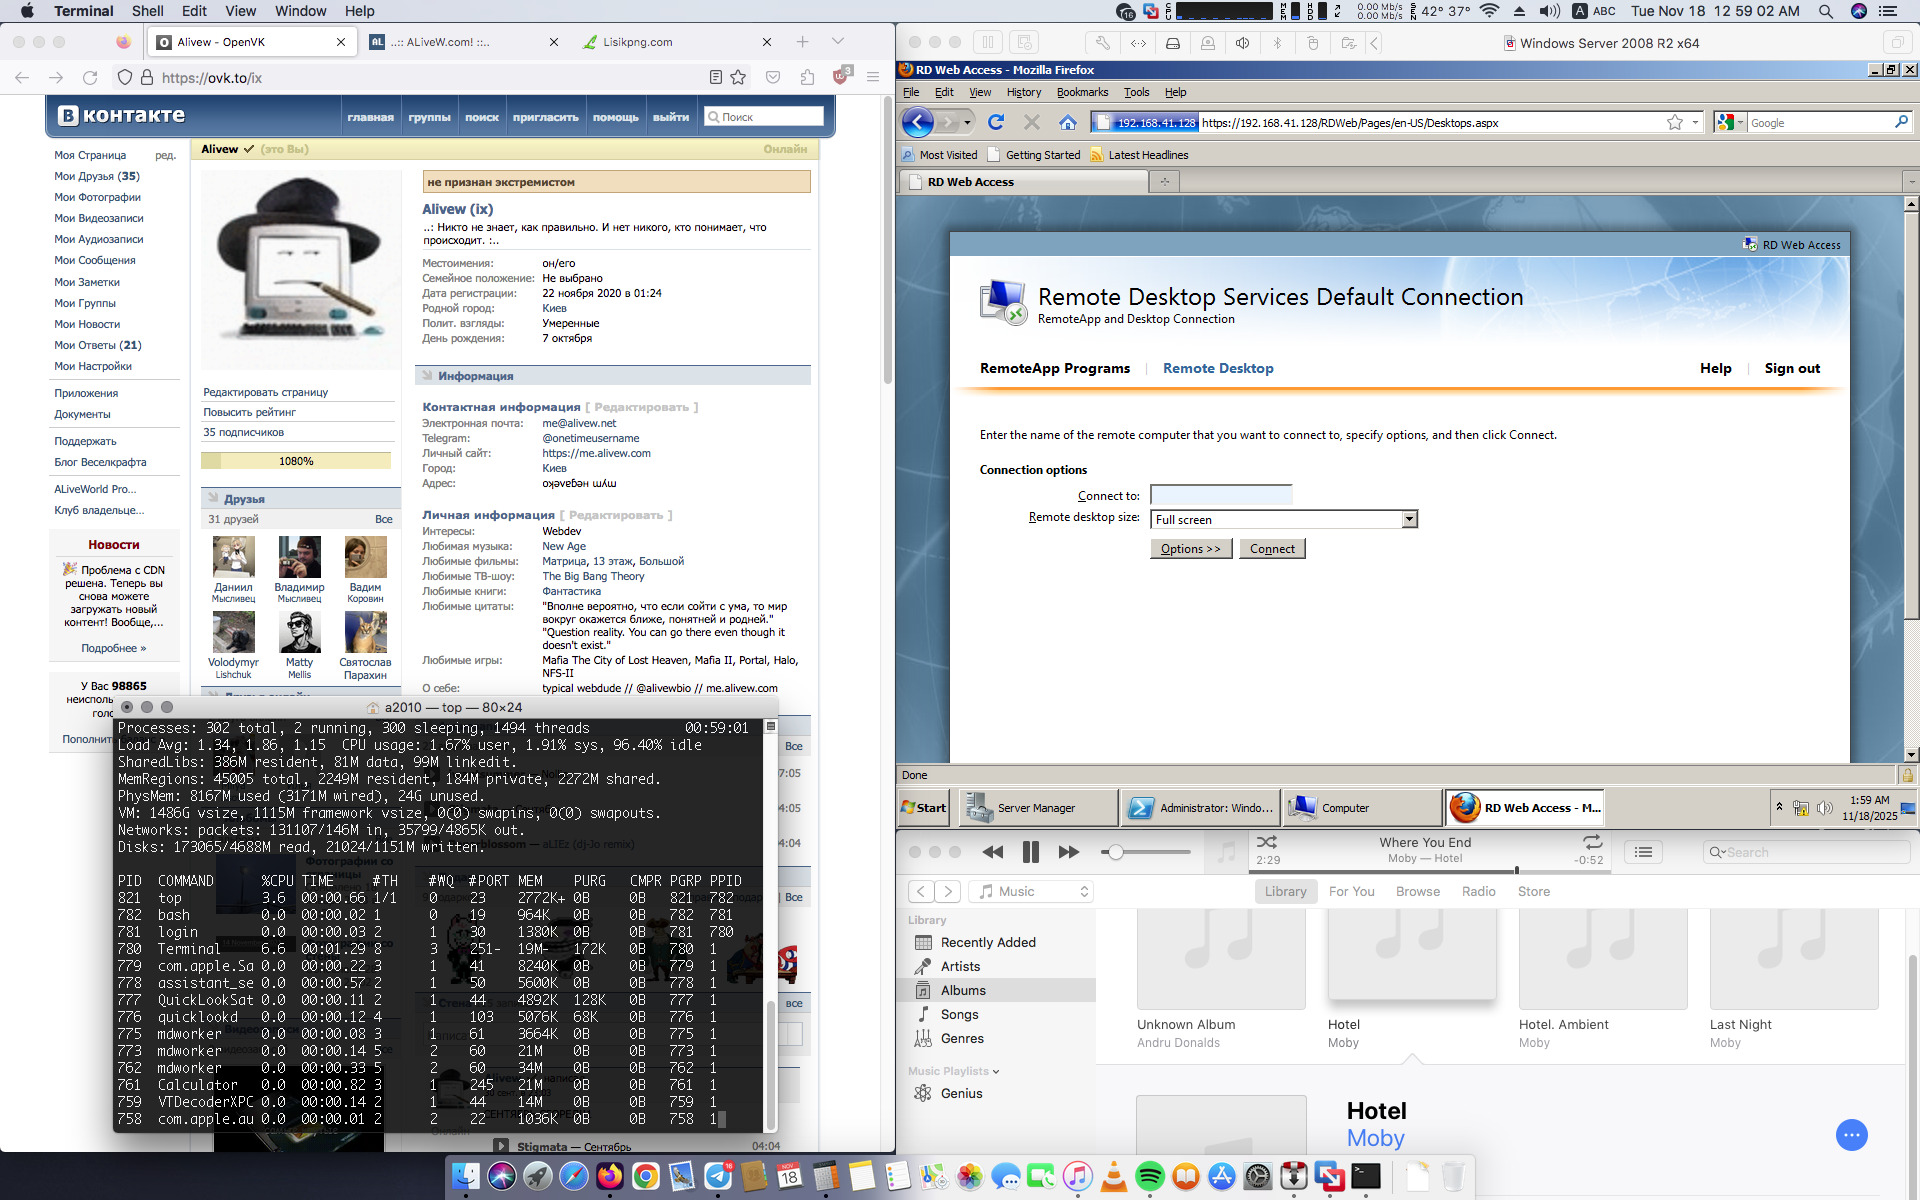Pause the virtual machine in VMware toolbar
This screenshot has width=1920, height=1200.
click(x=987, y=43)
